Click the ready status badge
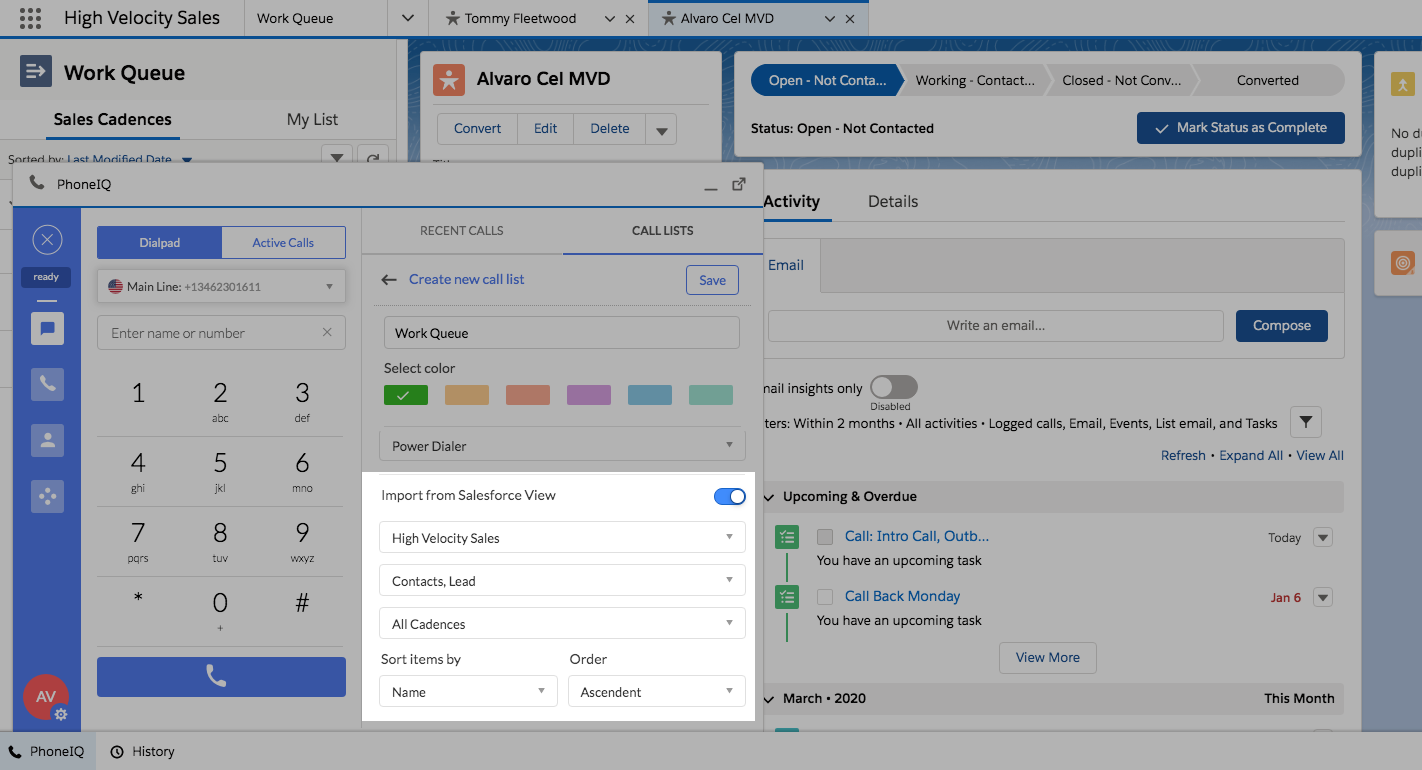Viewport: 1422px width, 770px height. (46, 277)
